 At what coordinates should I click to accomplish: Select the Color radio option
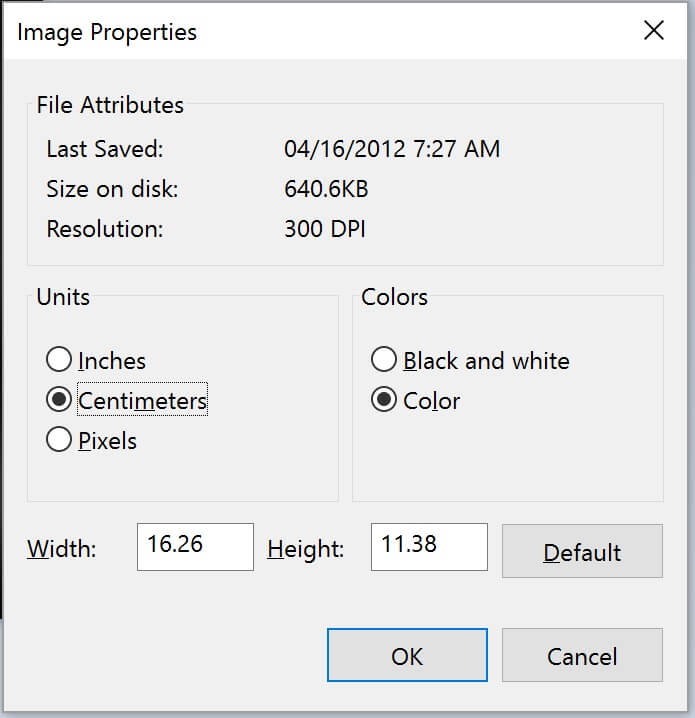click(x=383, y=401)
